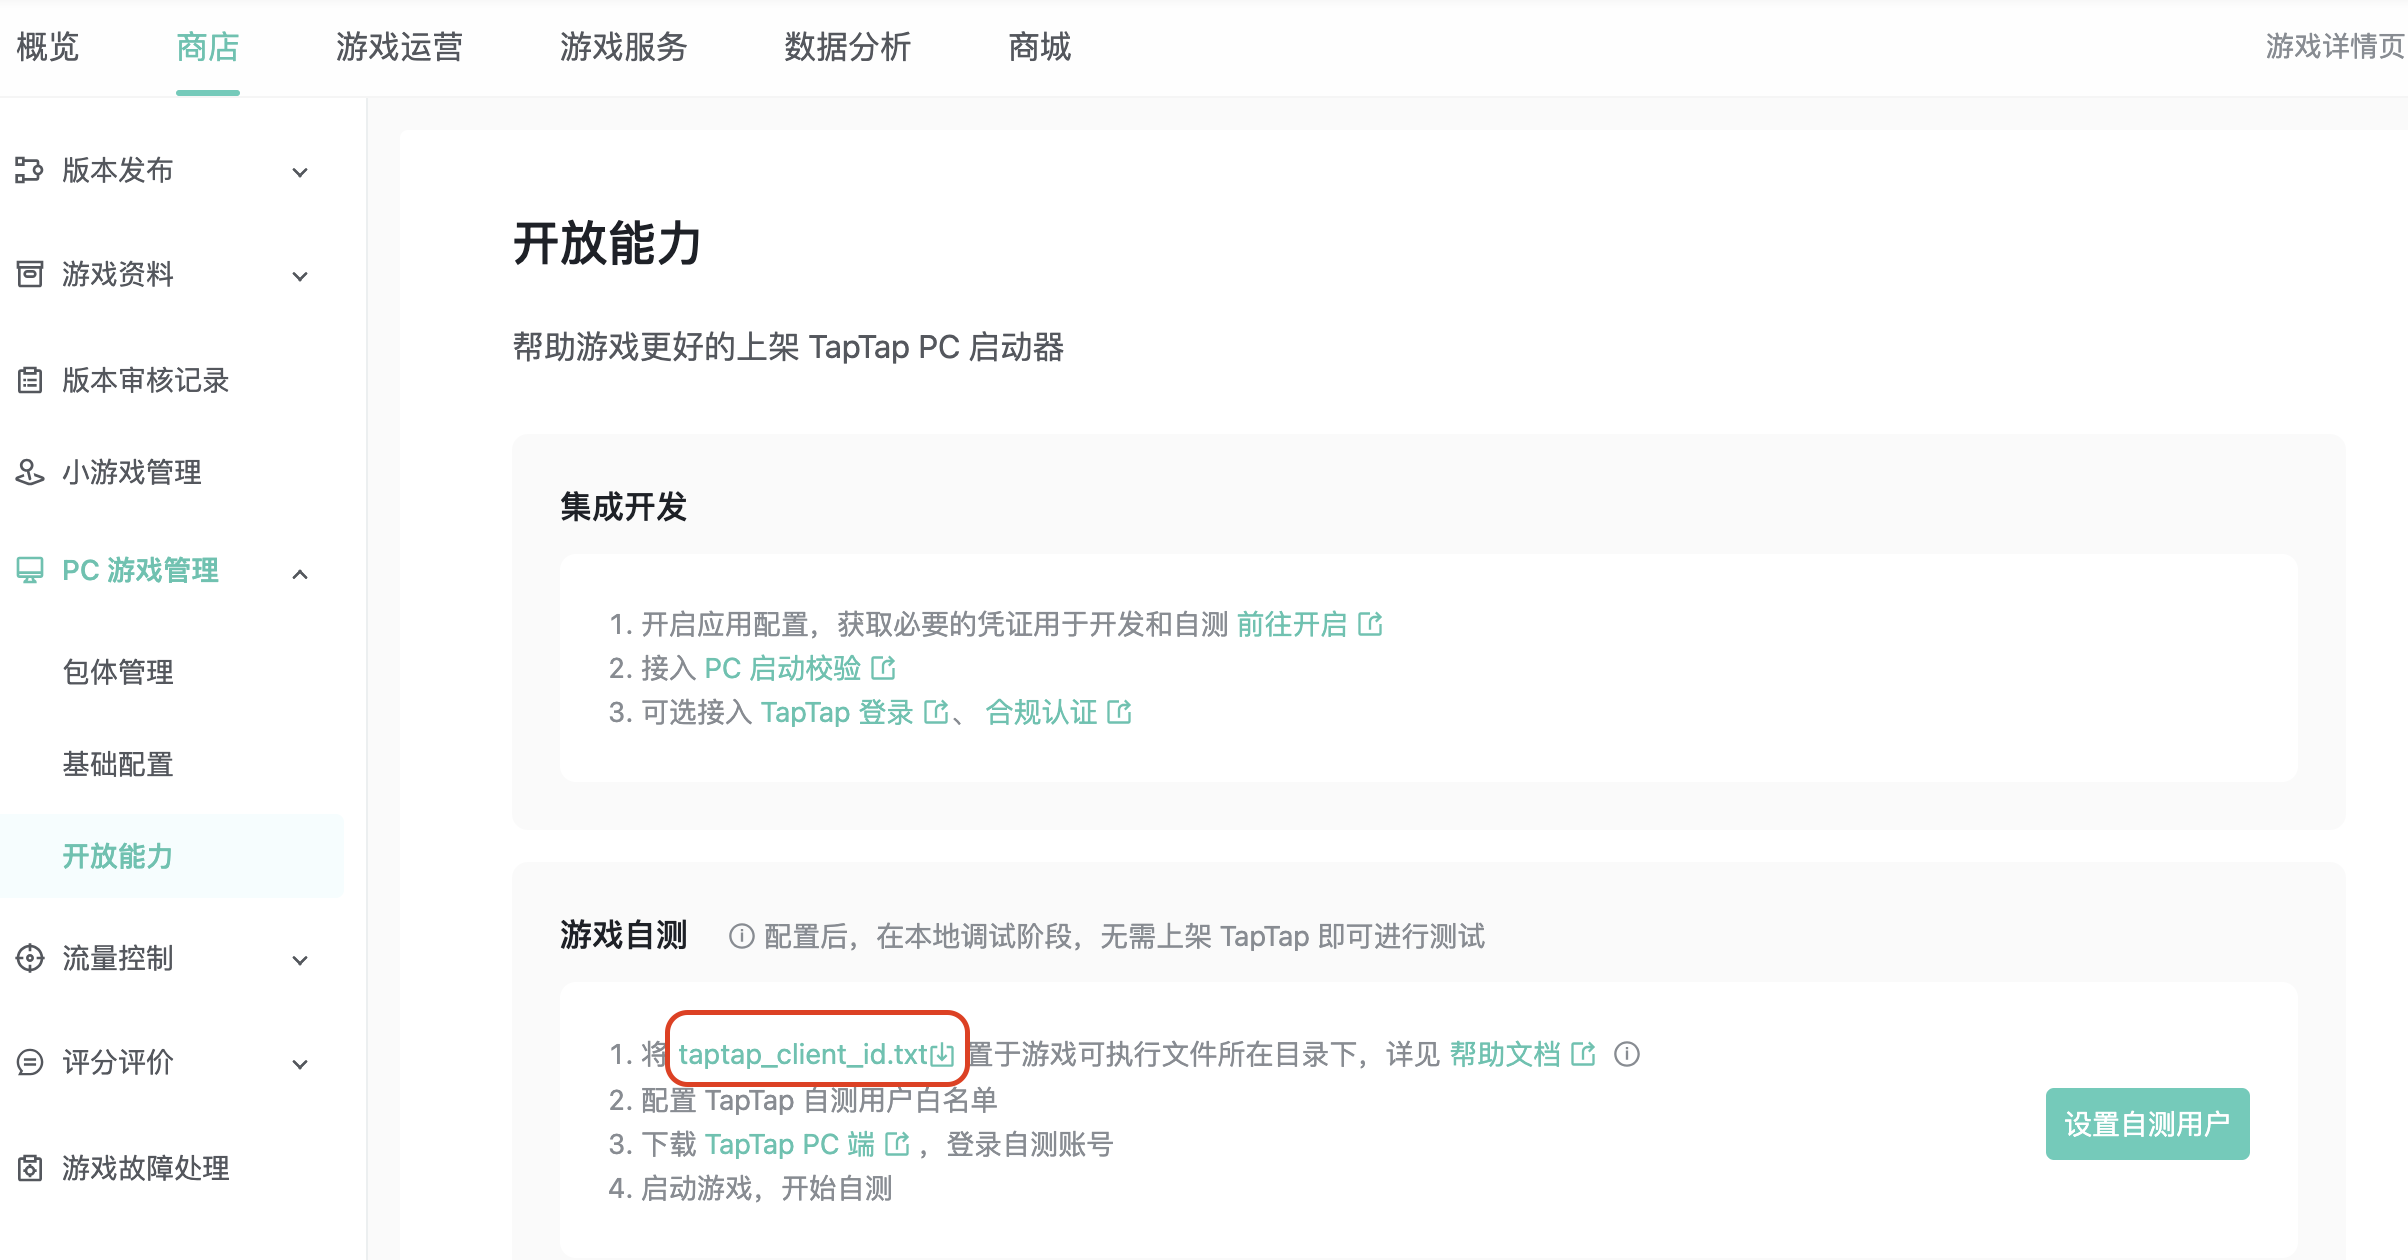Image resolution: width=2408 pixels, height=1260 pixels.
Task: Open 小游戏管理 in sidebar
Action: coord(132,472)
